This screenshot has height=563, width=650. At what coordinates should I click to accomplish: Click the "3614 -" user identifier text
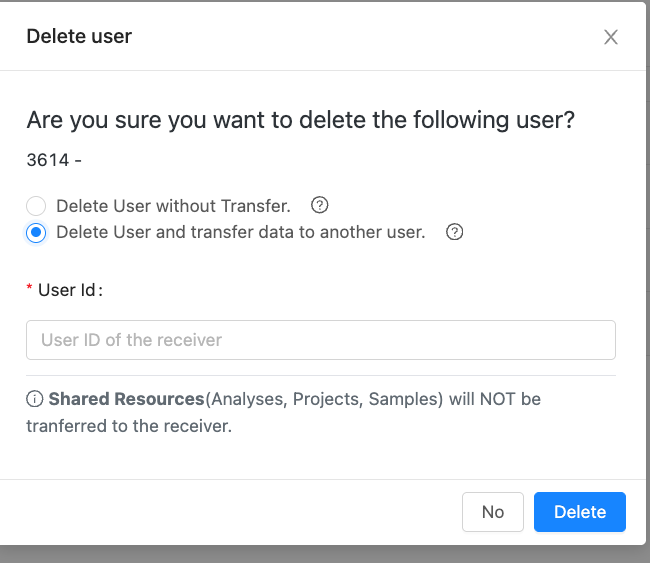click(x=54, y=159)
